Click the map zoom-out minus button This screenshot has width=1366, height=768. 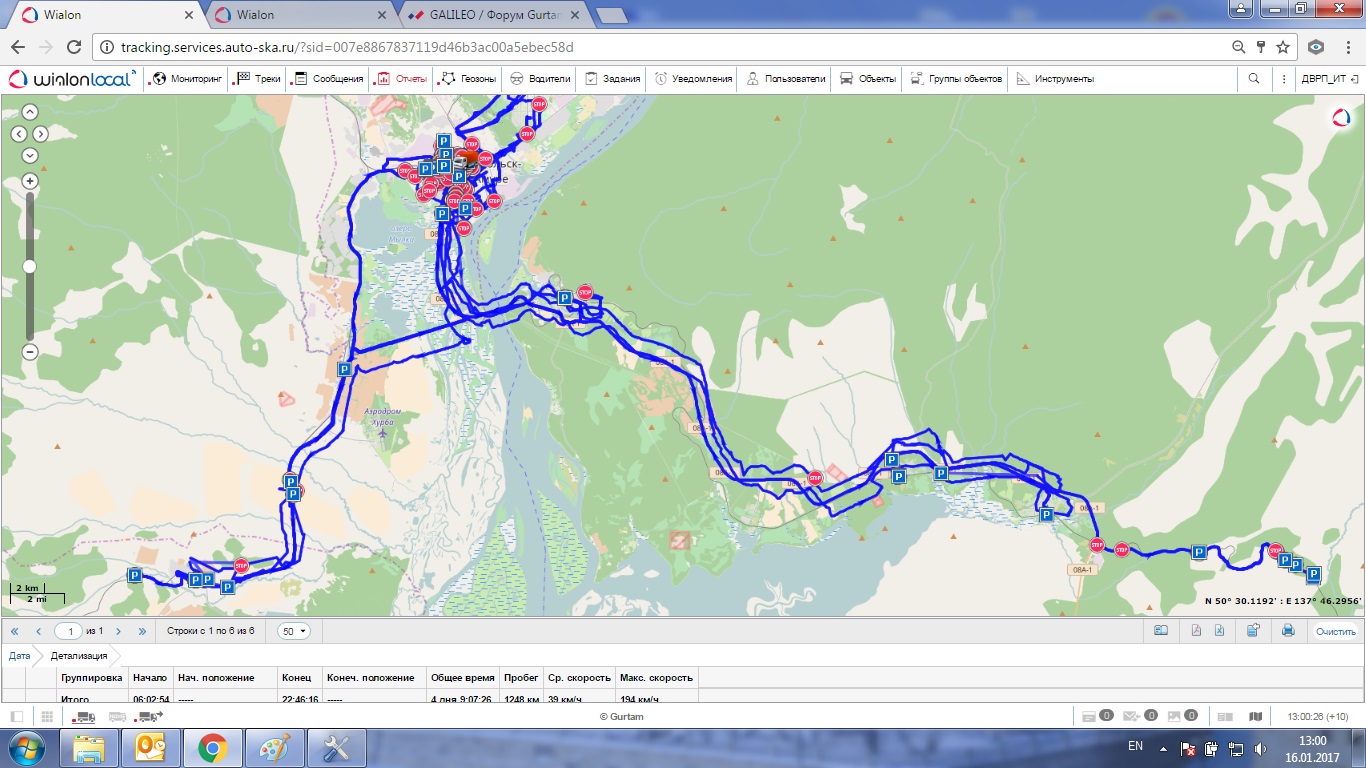point(30,352)
